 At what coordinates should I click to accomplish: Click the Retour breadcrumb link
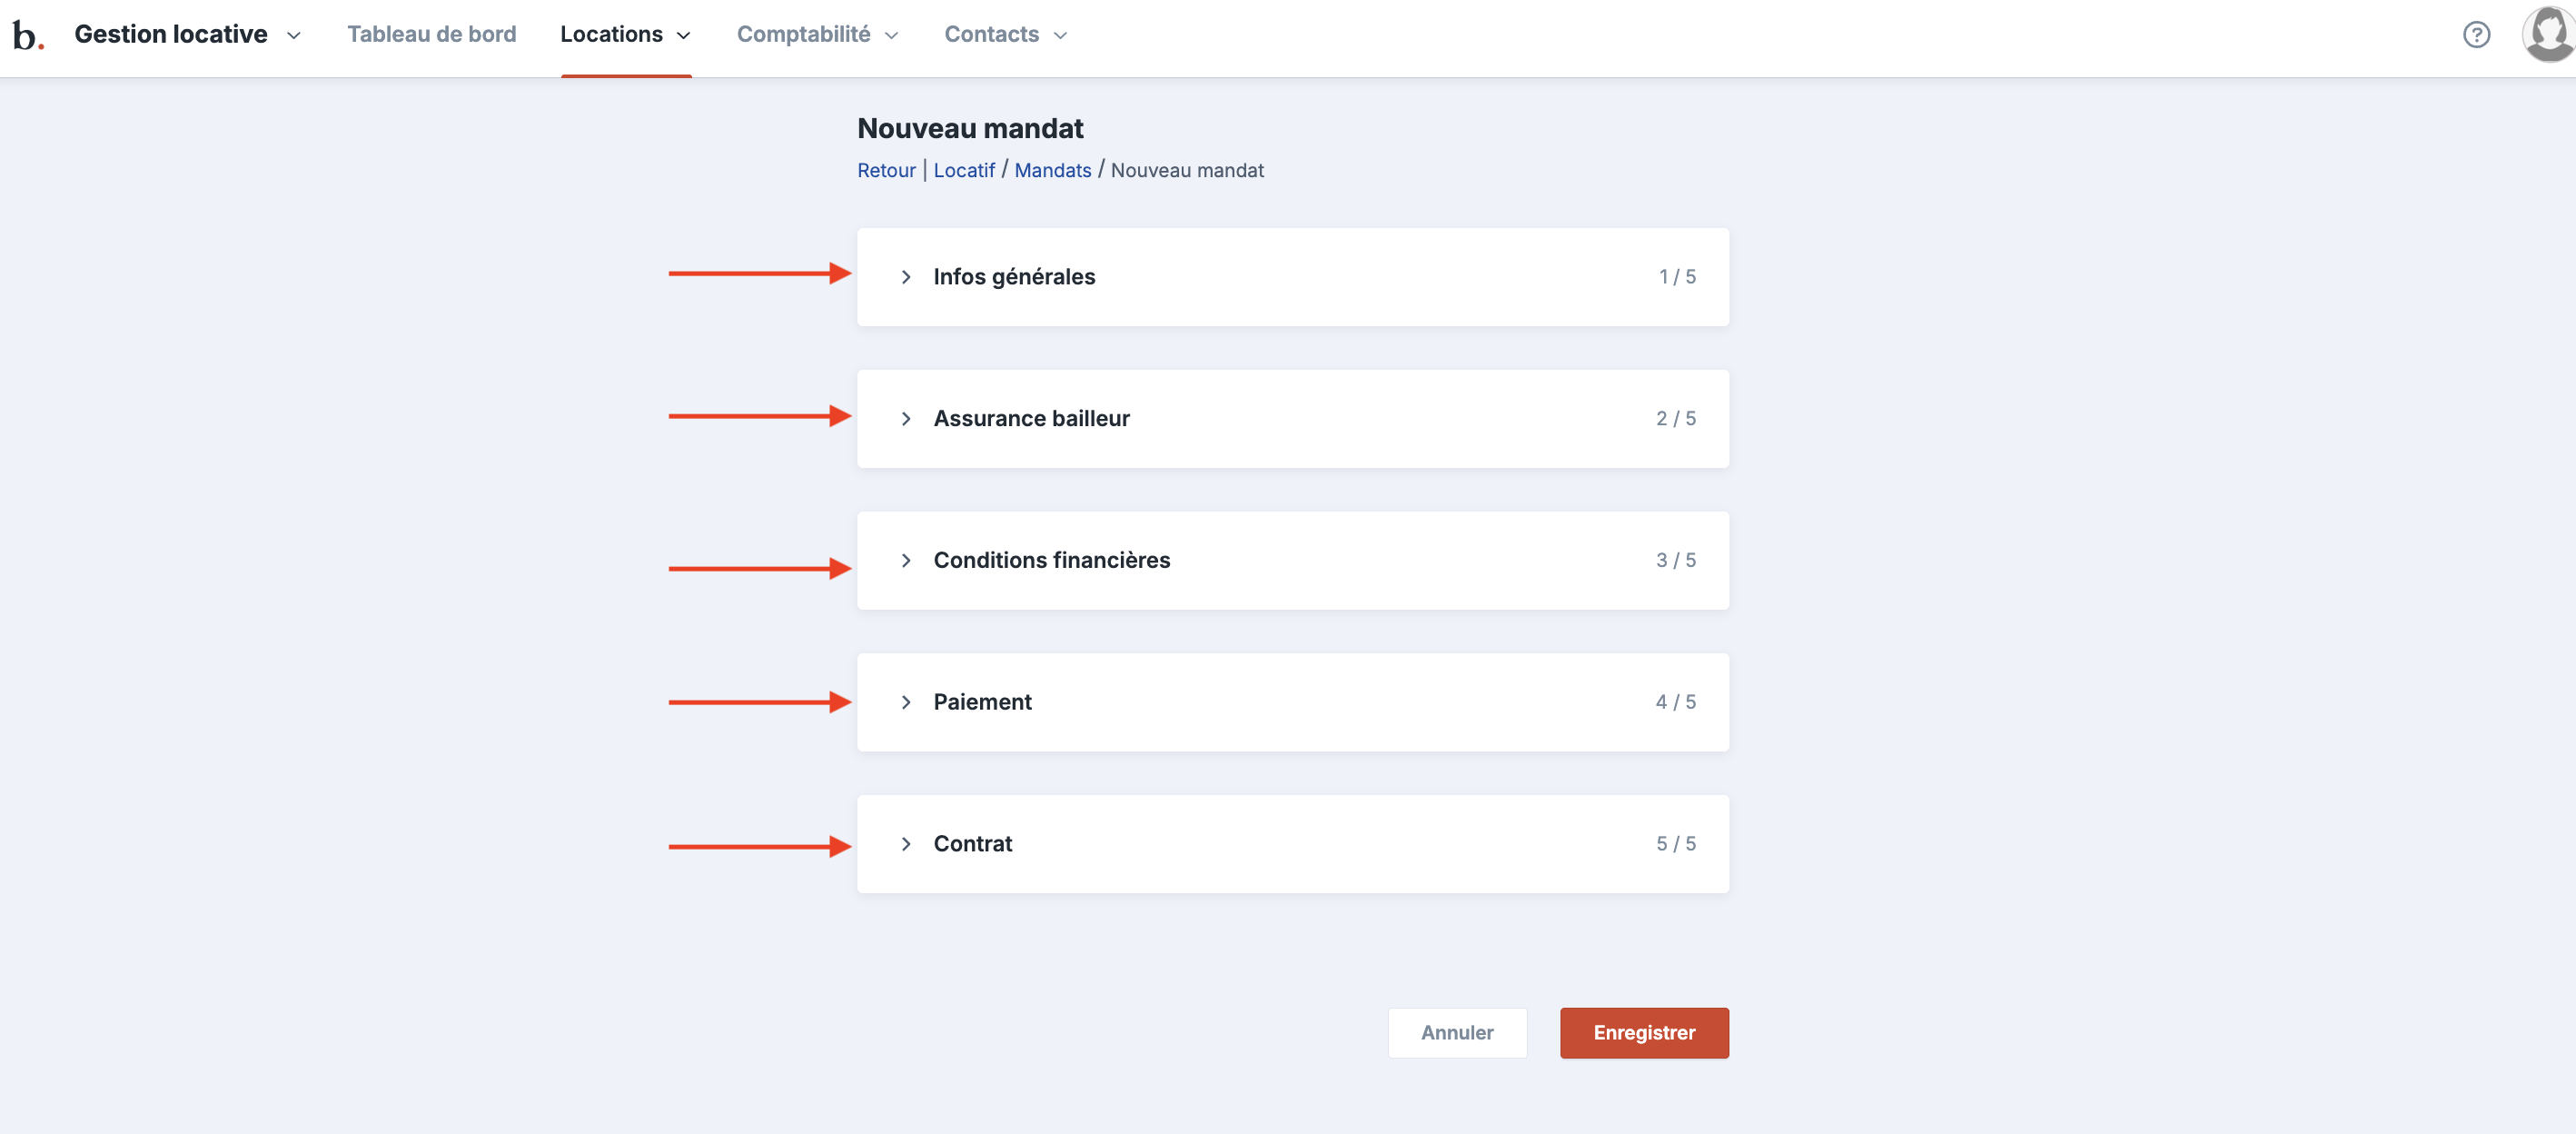tap(886, 171)
